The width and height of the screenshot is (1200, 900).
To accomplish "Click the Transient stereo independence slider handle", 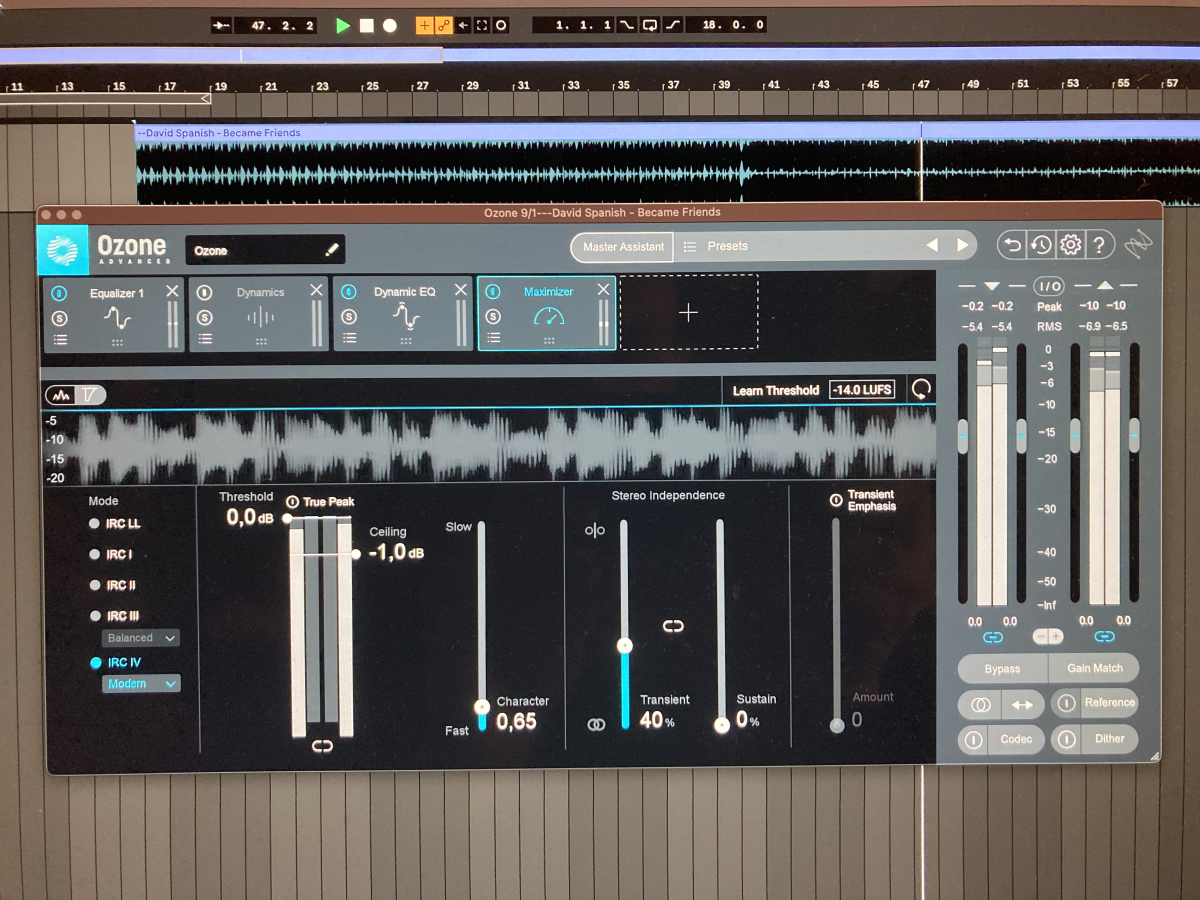I will 625,646.
